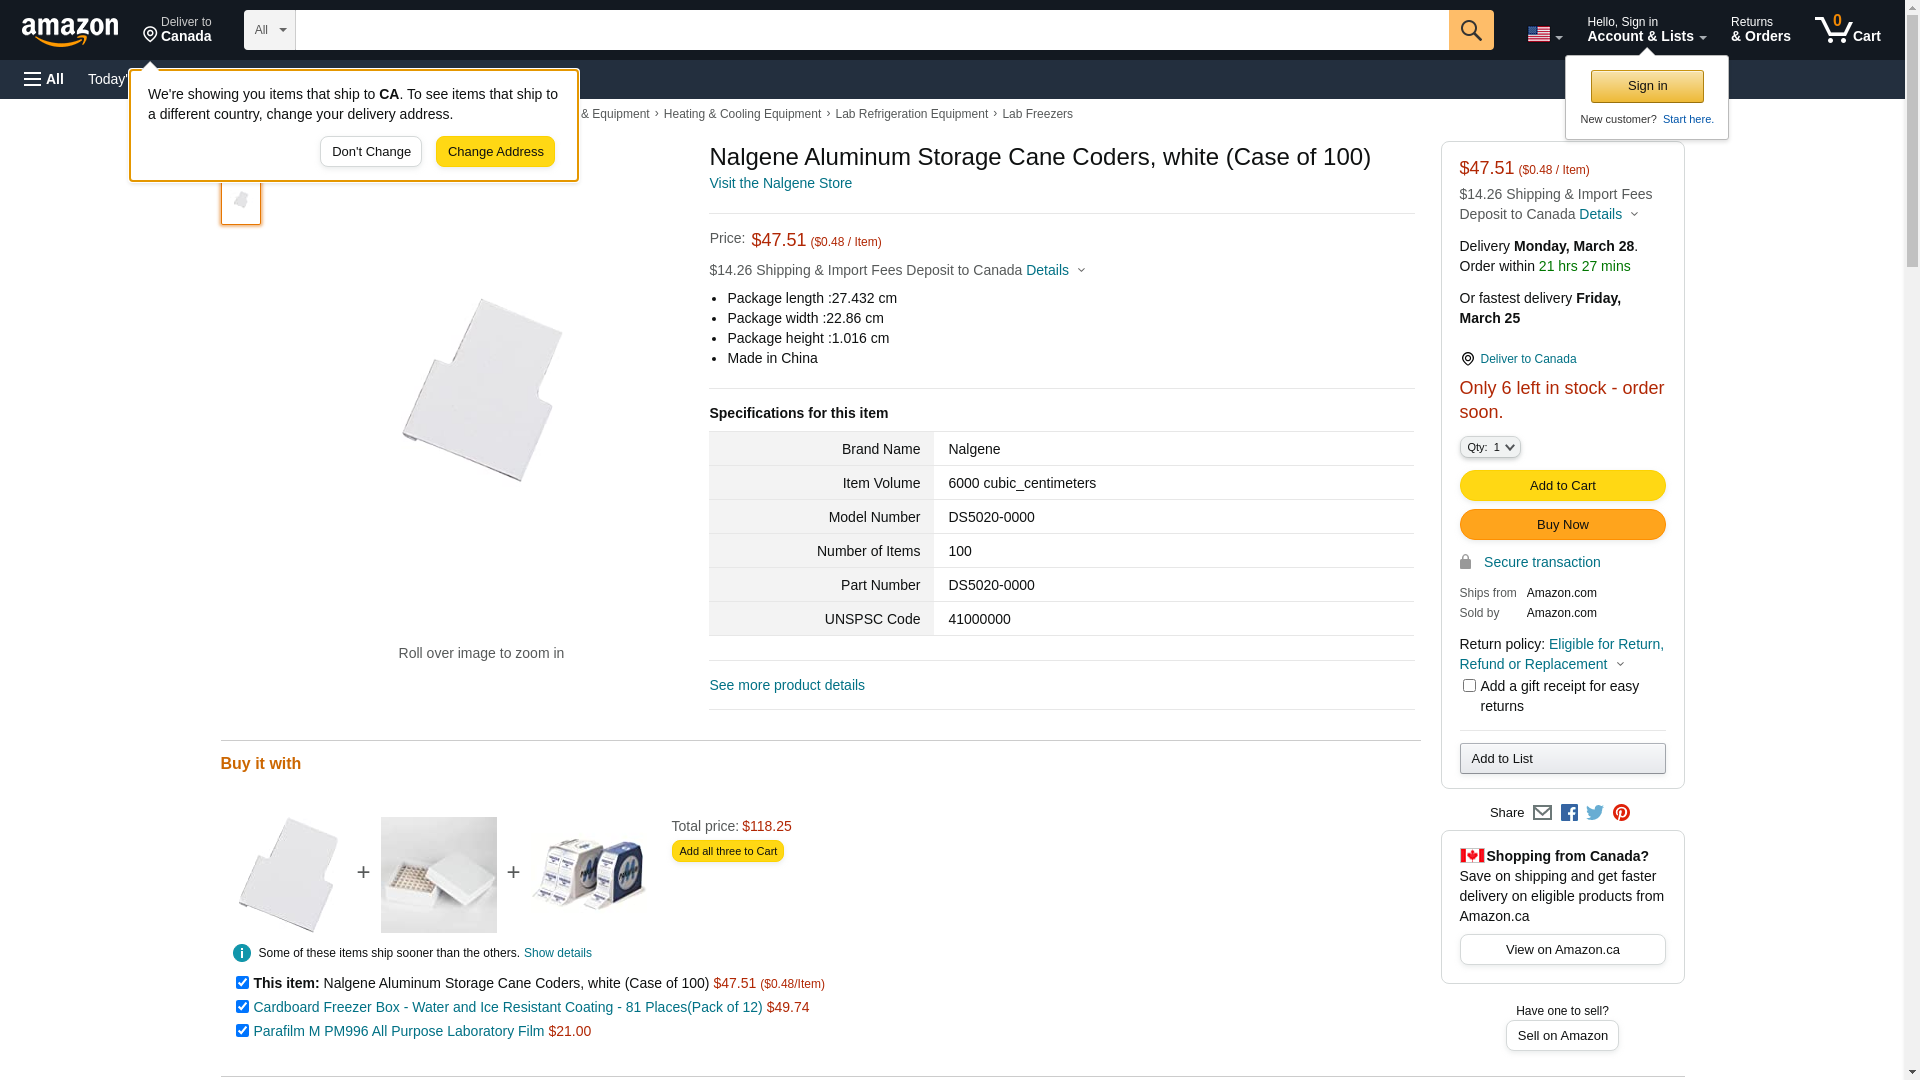Share product on Twitter
Screen dimensions: 1920x1080
(1595, 813)
